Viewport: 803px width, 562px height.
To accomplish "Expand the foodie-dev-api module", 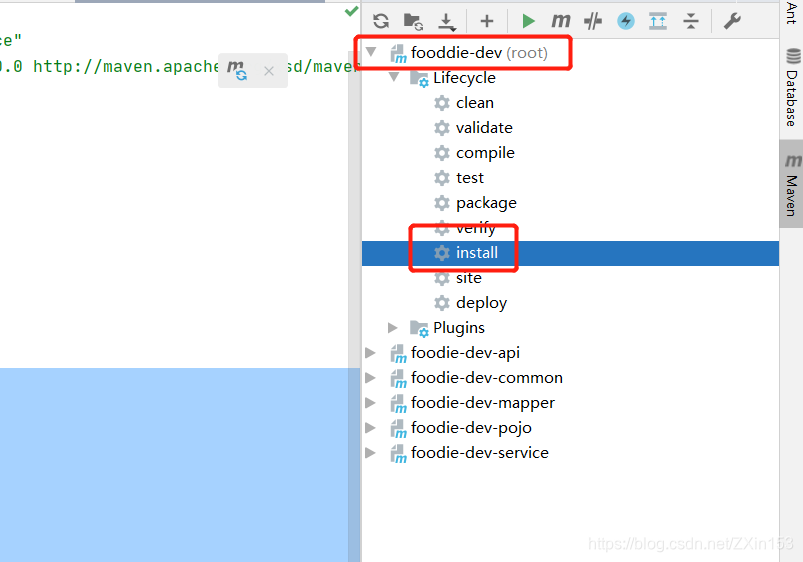I will (370, 352).
